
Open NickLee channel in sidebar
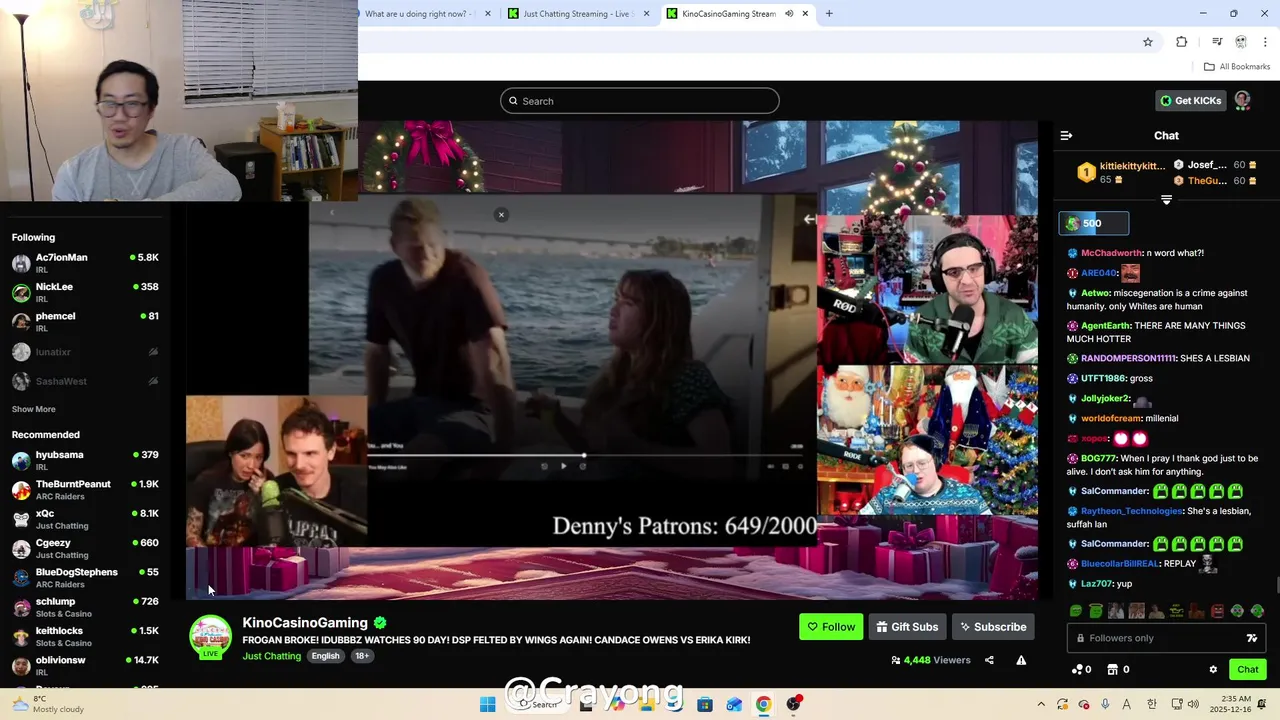(85, 292)
